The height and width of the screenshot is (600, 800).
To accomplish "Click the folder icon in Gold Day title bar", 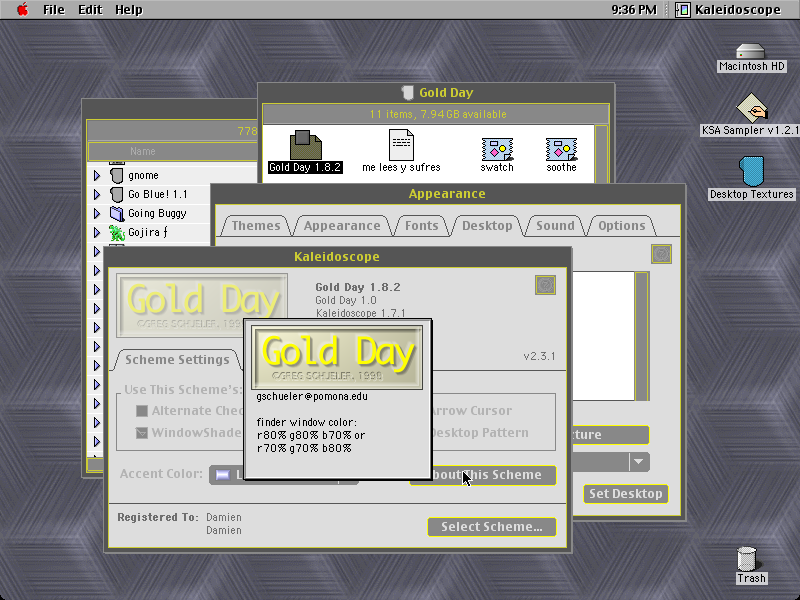I will [x=407, y=92].
